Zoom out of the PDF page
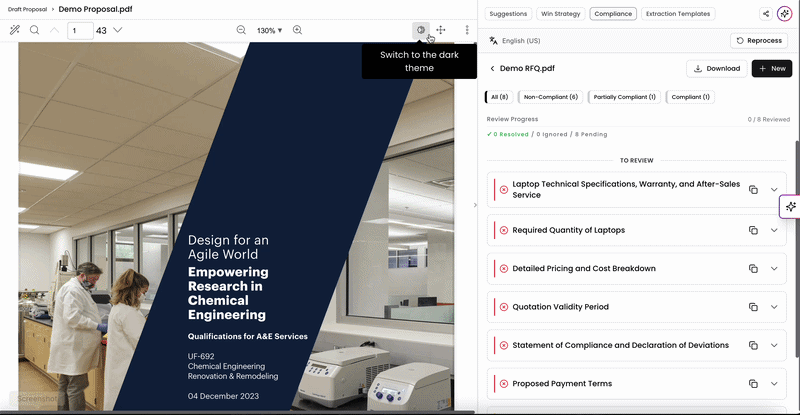The height and width of the screenshot is (415, 800). pyautogui.click(x=241, y=30)
